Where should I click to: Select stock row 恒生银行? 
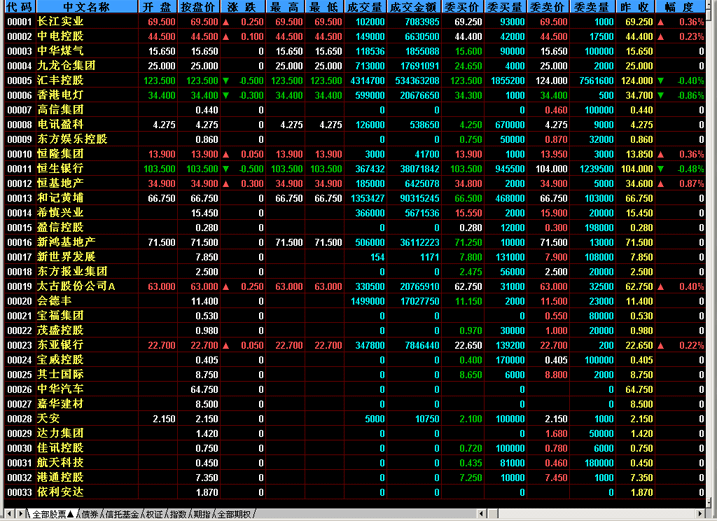355,168
